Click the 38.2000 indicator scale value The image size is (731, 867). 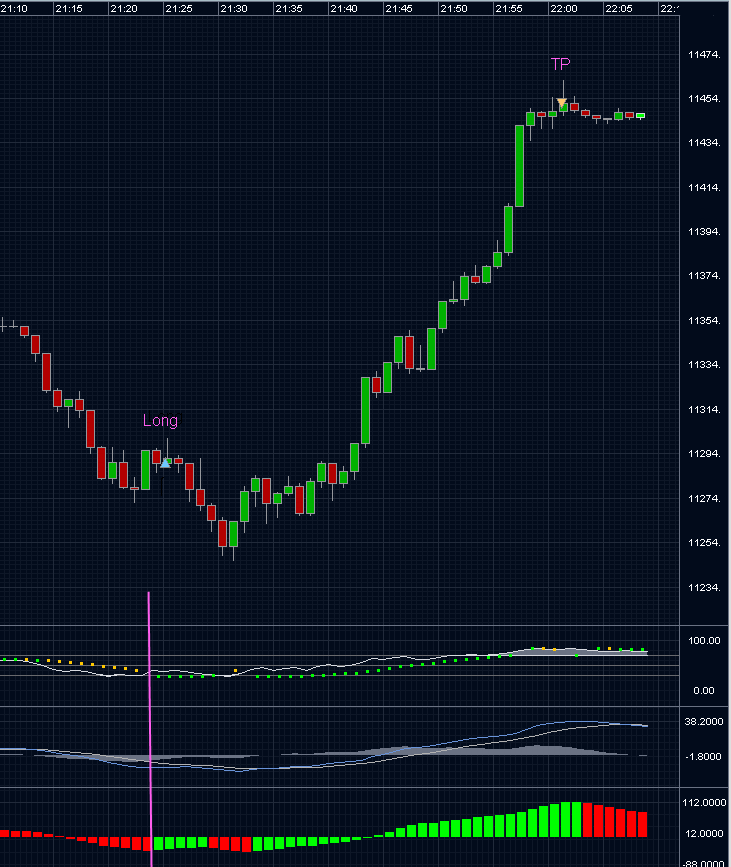pyautogui.click(x=703, y=722)
